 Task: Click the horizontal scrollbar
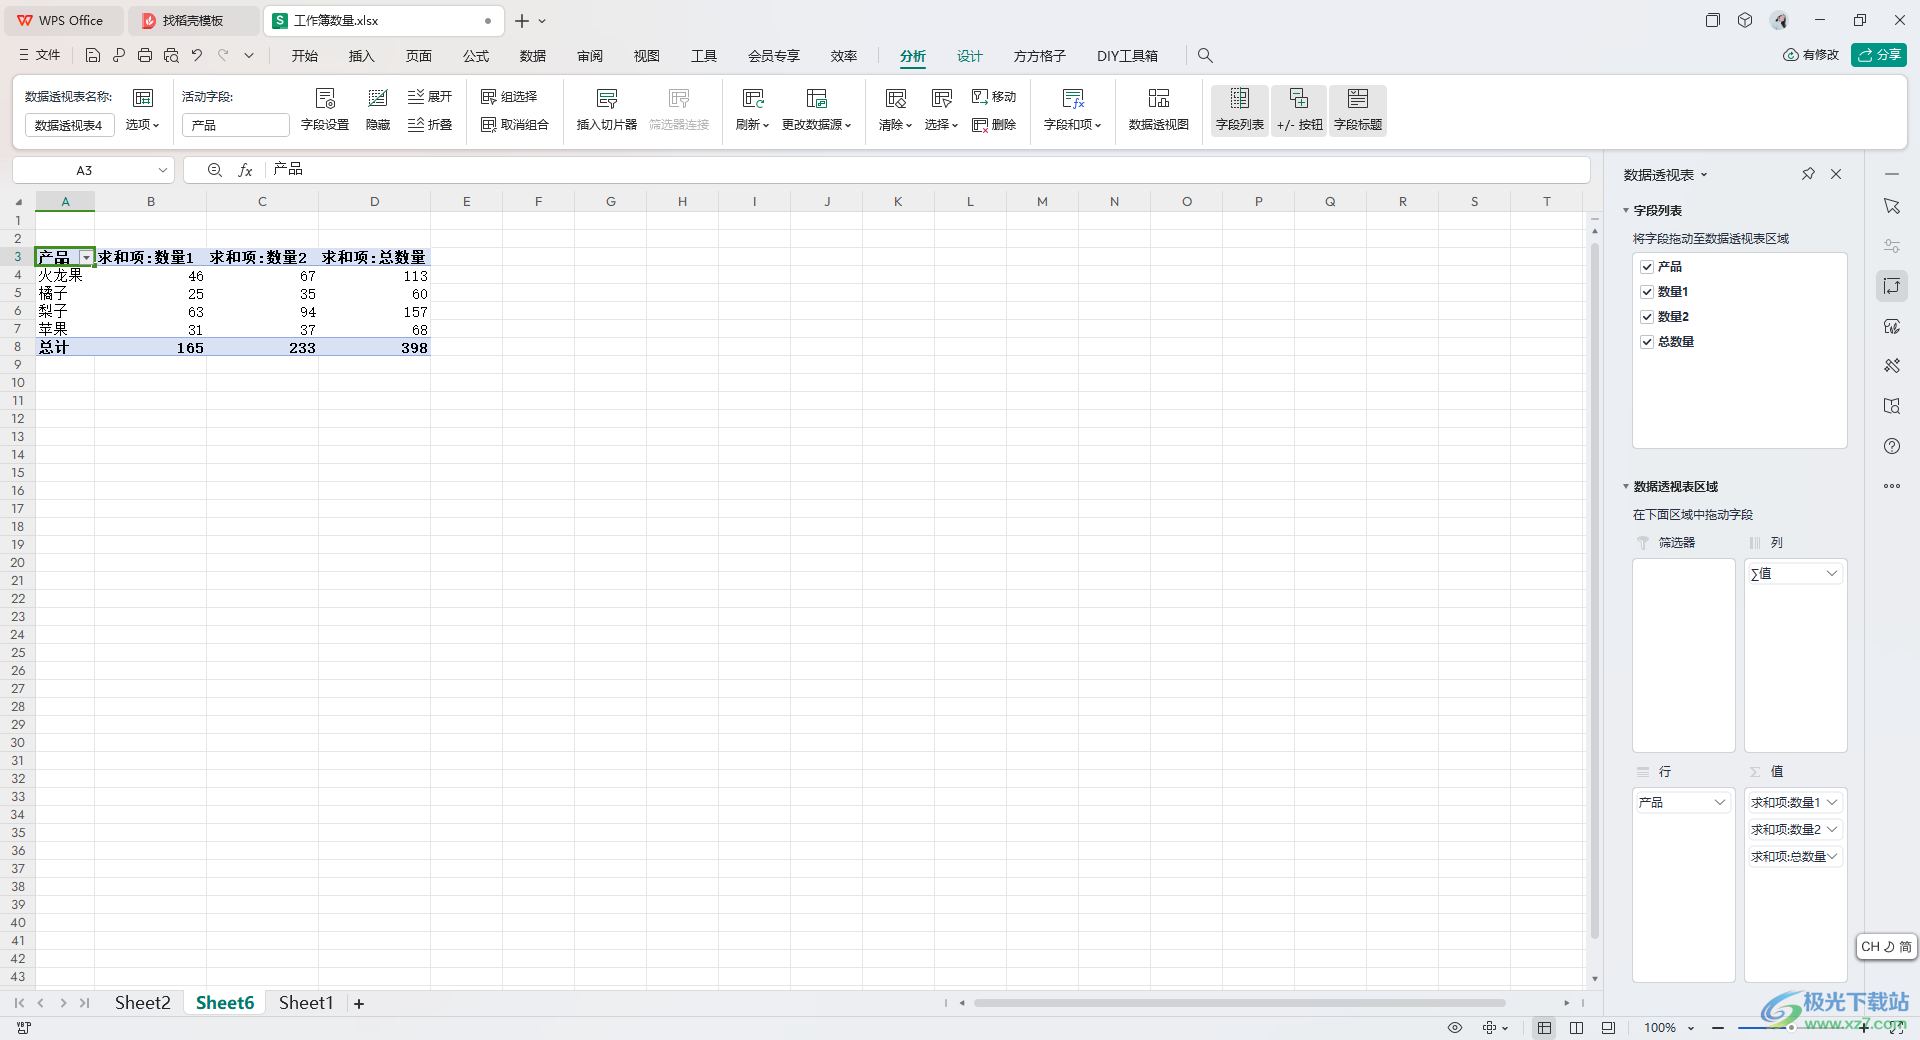[1240, 1003]
